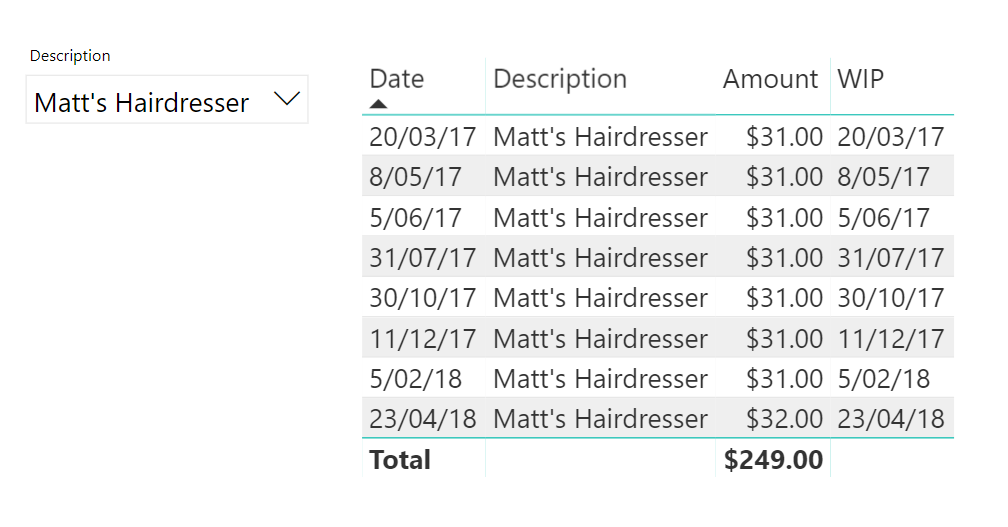The height and width of the screenshot is (527, 1008).
Task: Sort by the Description column header
Action: click(x=560, y=79)
